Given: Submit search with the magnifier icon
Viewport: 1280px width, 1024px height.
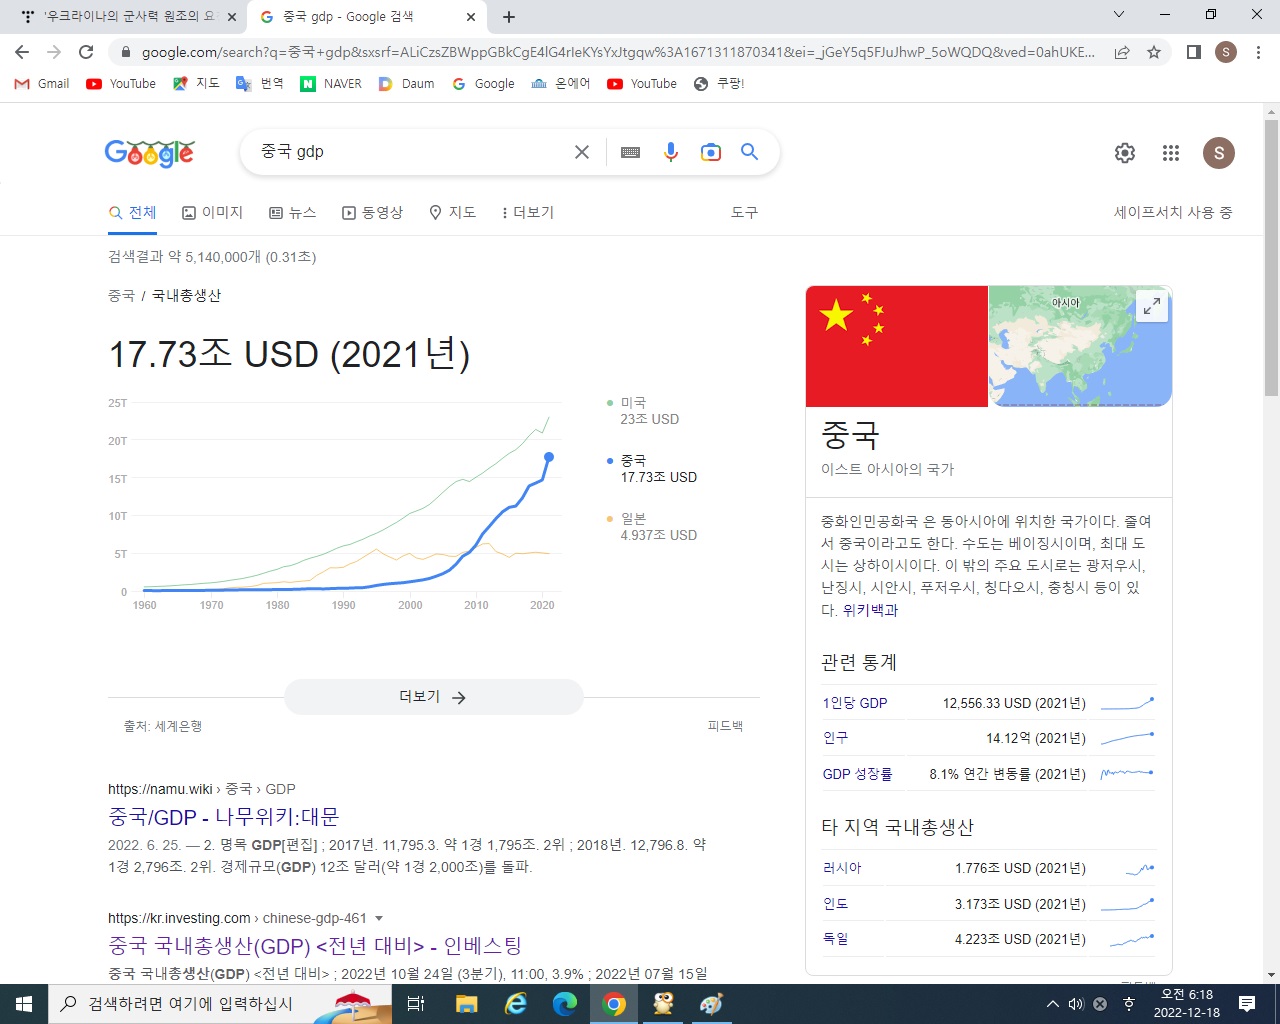Looking at the screenshot, I should click(x=749, y=152).
